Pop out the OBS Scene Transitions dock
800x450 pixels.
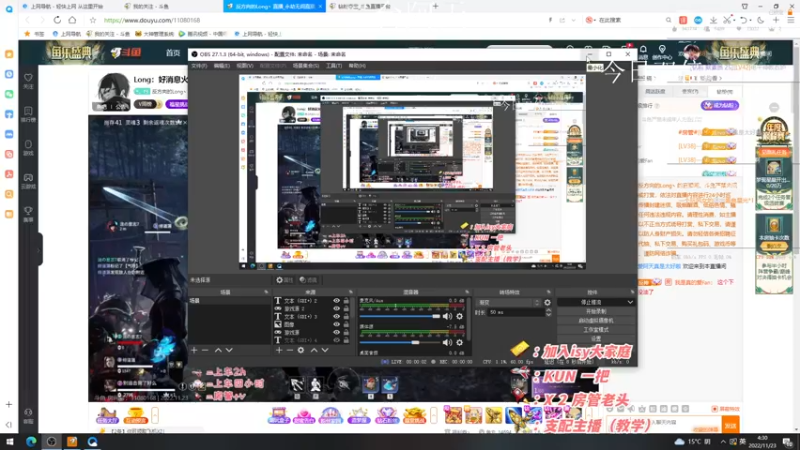tap(549, 292)
